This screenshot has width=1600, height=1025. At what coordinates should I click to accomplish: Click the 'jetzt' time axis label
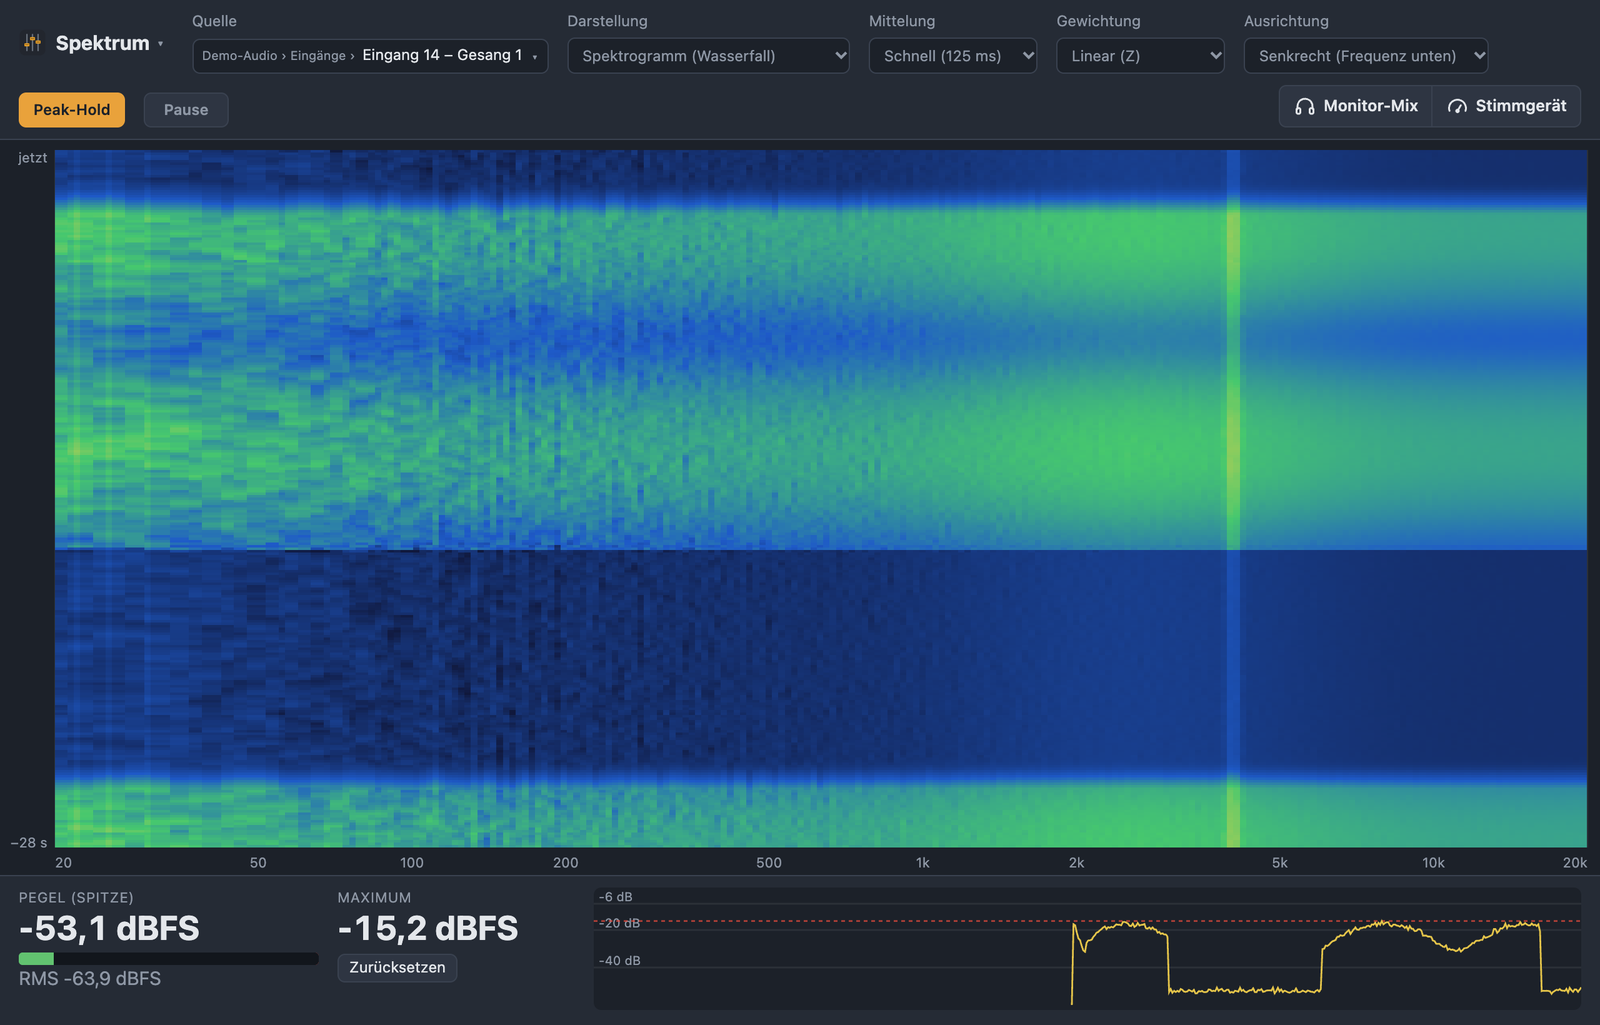[x=32, y=158]
